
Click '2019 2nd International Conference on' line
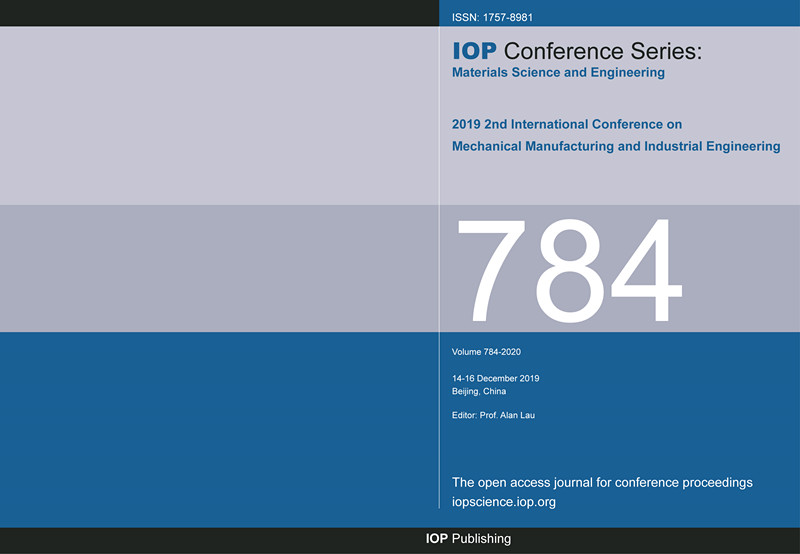[567, 124]
